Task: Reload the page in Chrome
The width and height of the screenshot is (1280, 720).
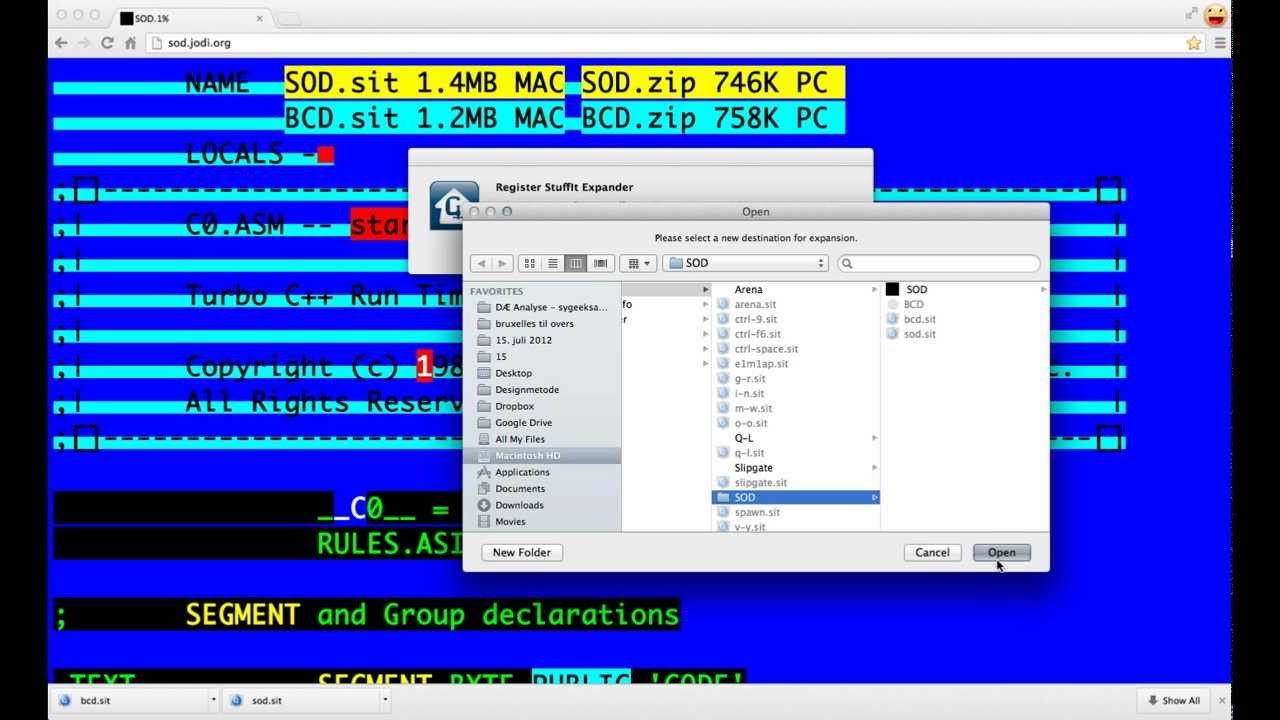Action: 107,43
